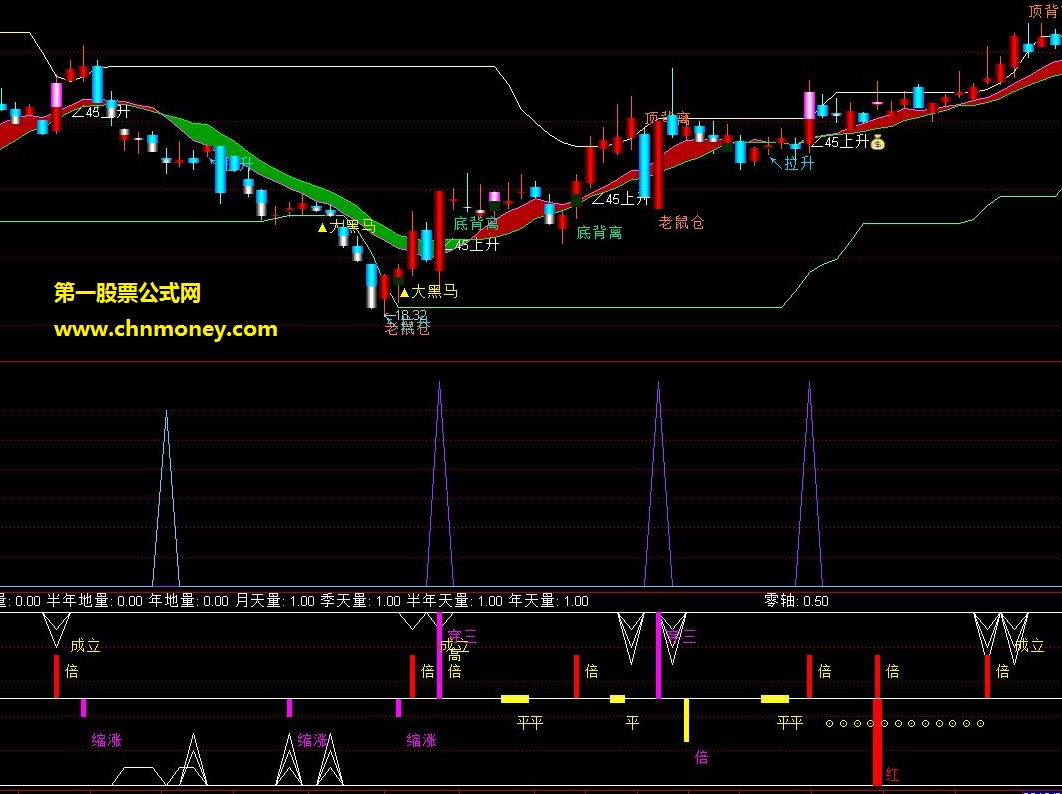Click the single 平 label between the 平平 labels
Image resolution: width=1062 pixels, height=794 pixels.
point(633,722)
